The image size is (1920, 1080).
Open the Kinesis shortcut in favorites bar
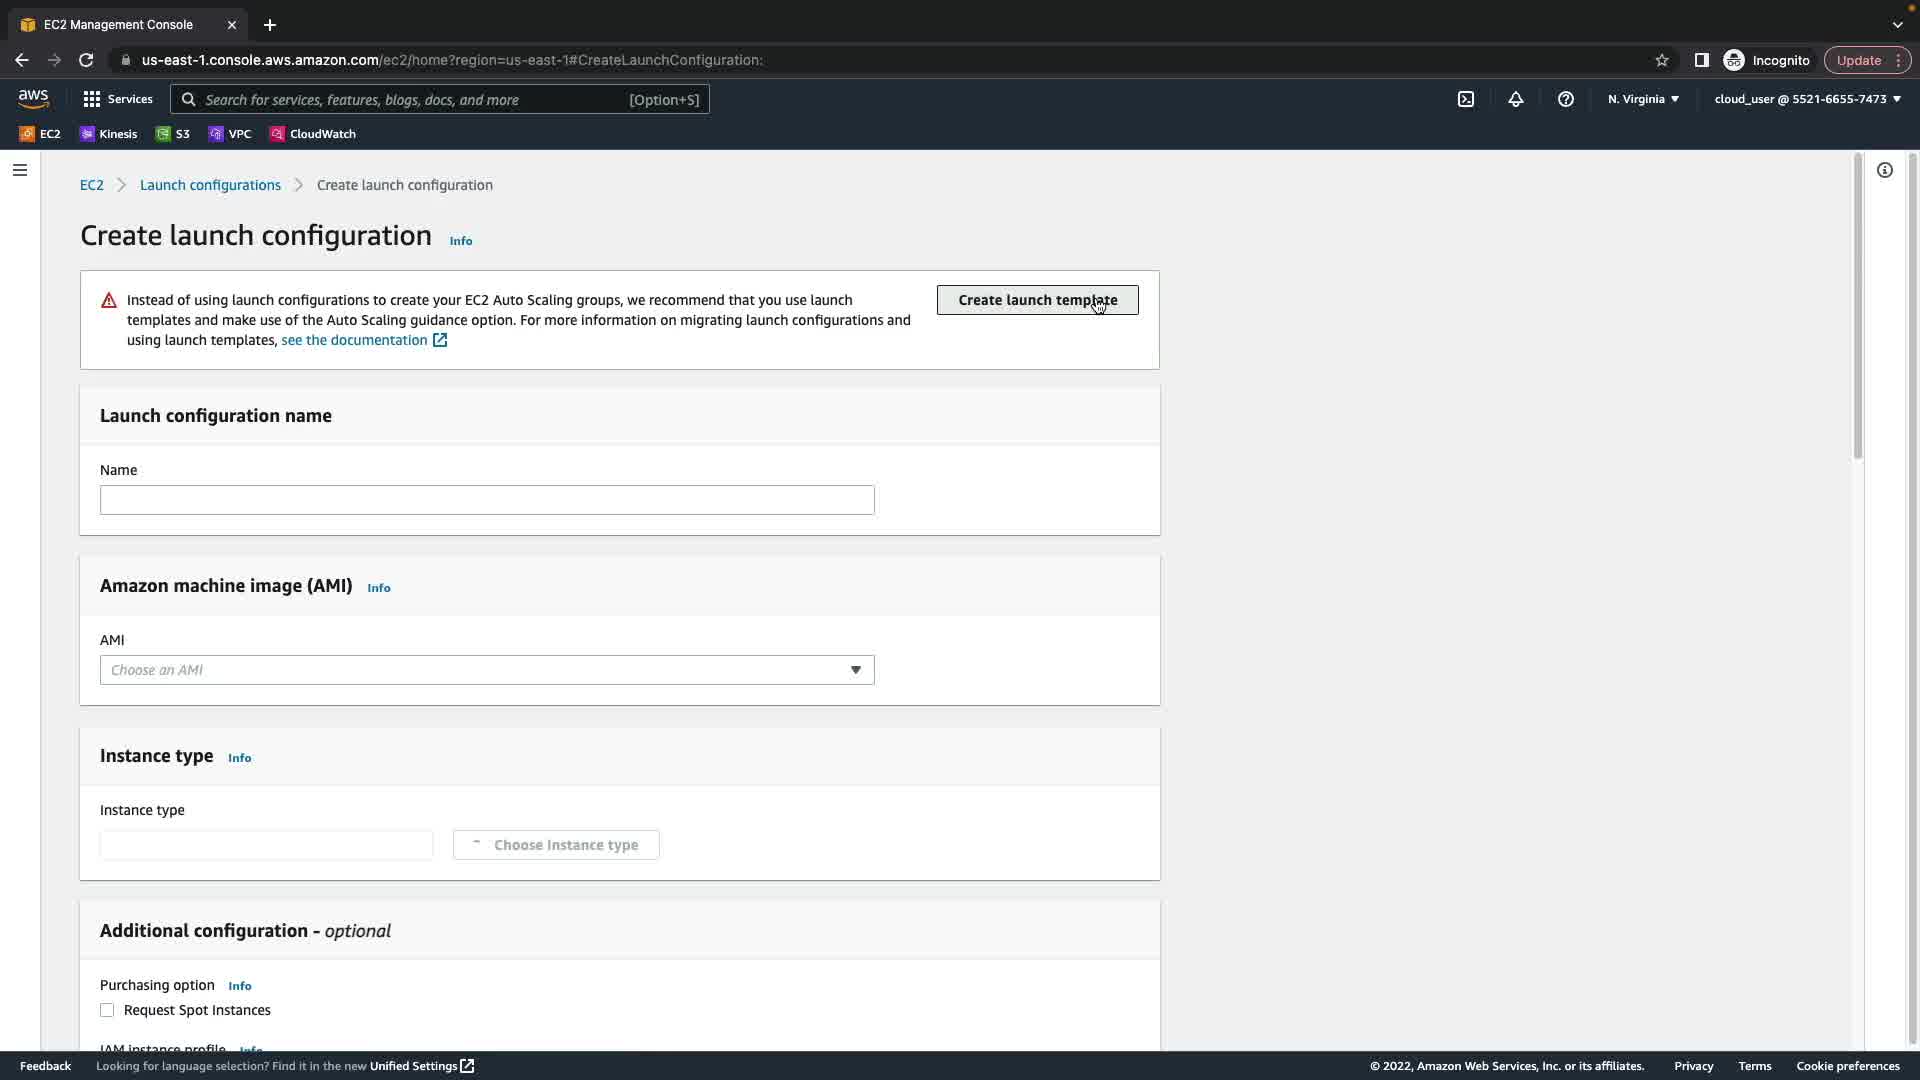(109, 134)
